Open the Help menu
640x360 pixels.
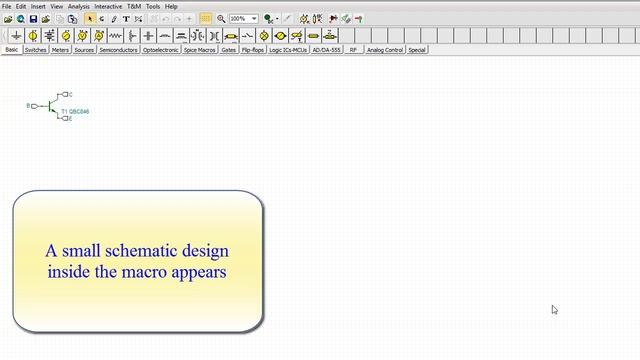click(x=171, y=7)
